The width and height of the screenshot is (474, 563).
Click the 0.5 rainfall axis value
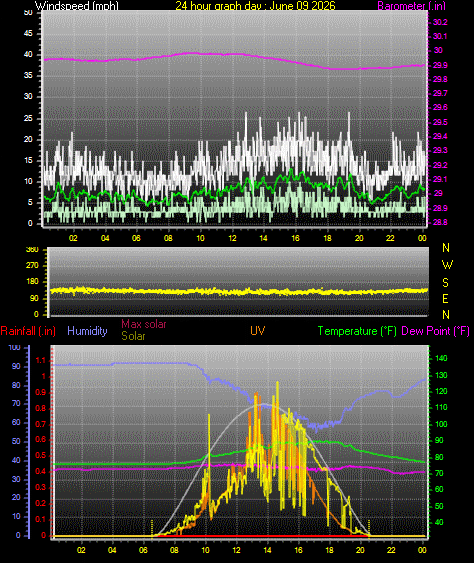coord(41,455)
